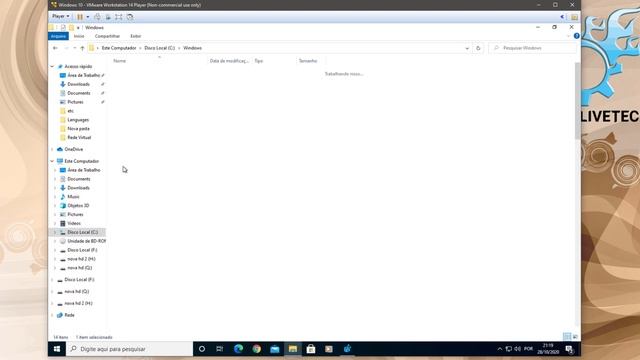
Task: Launch Google Chrome from taskbar
Action: click(x=256, y=349)
